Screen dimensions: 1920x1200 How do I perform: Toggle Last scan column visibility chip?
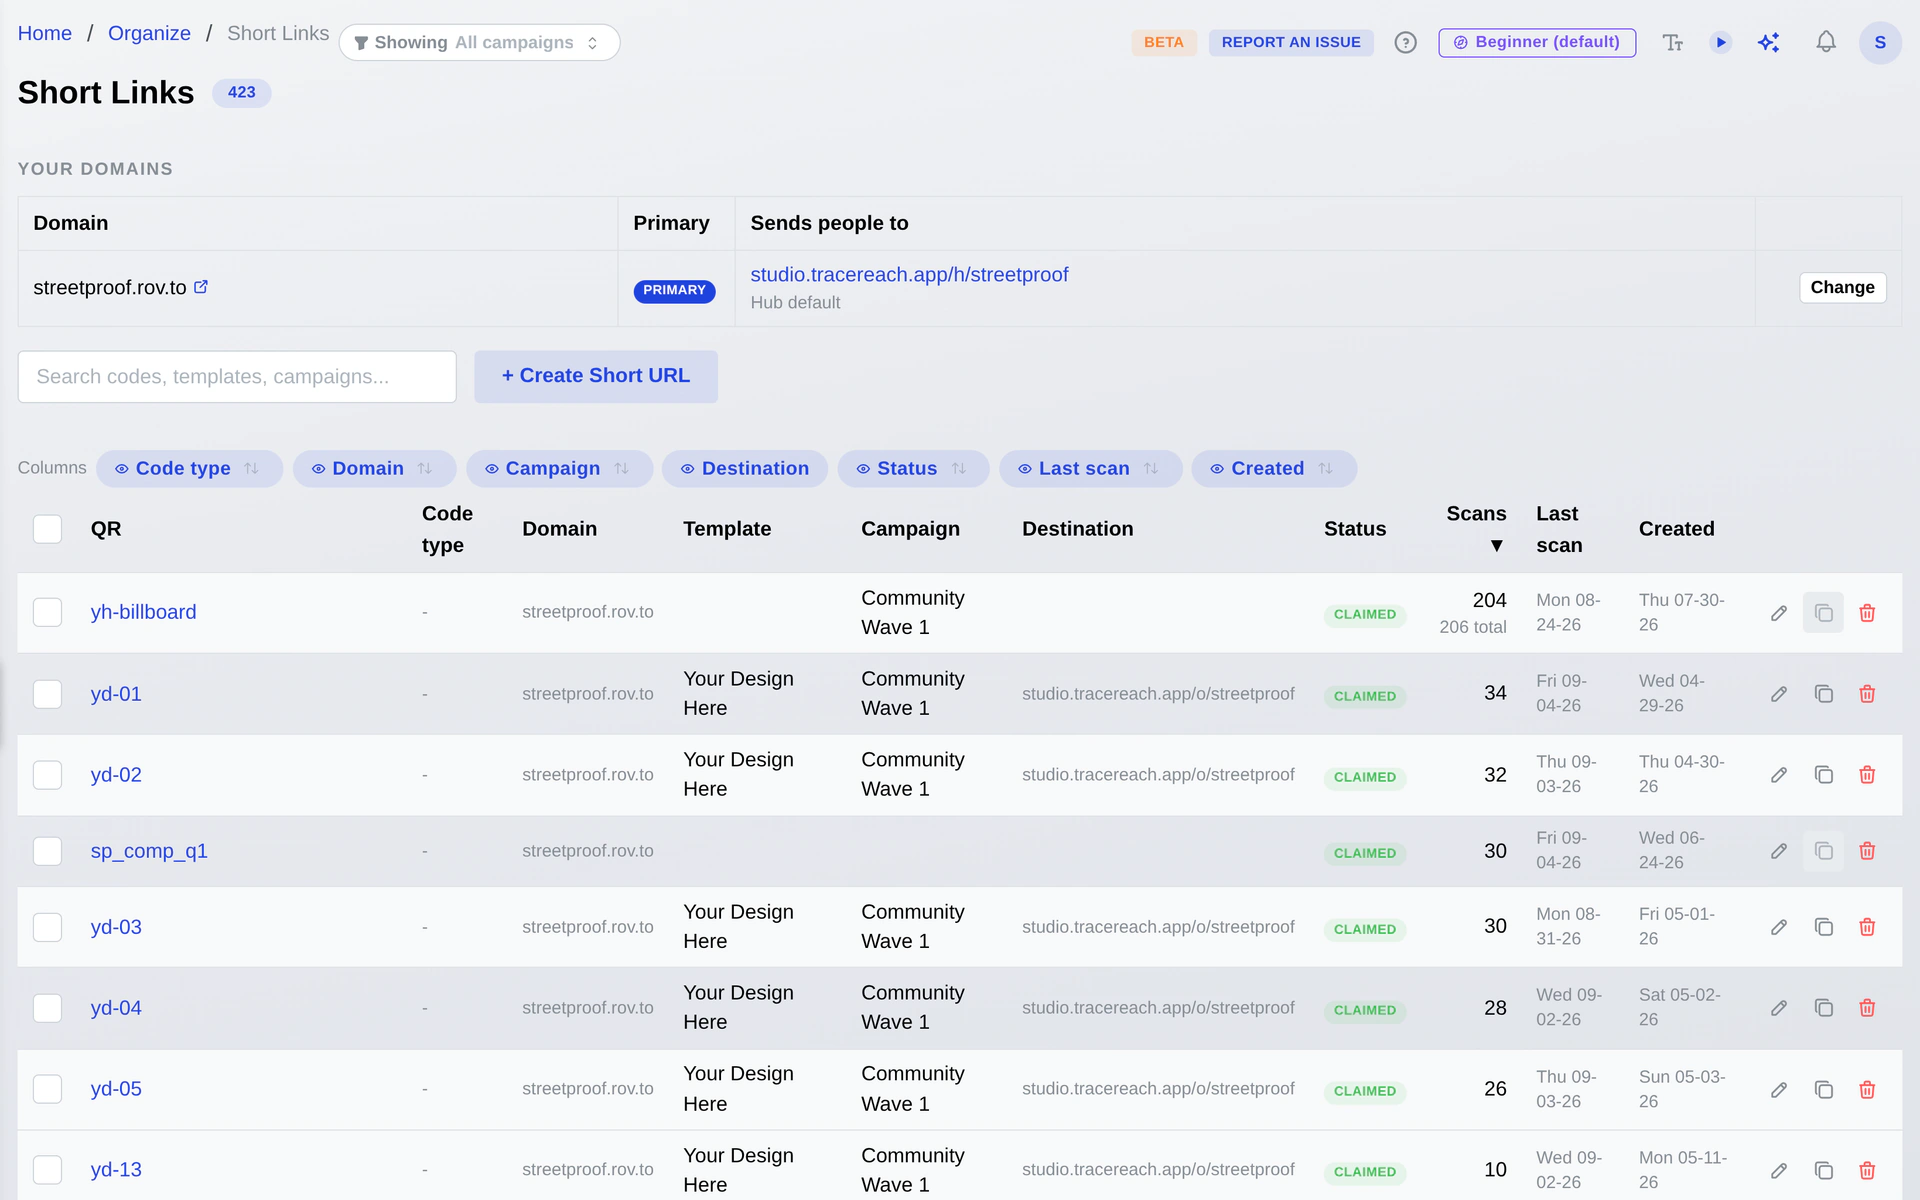[1090, 469]
